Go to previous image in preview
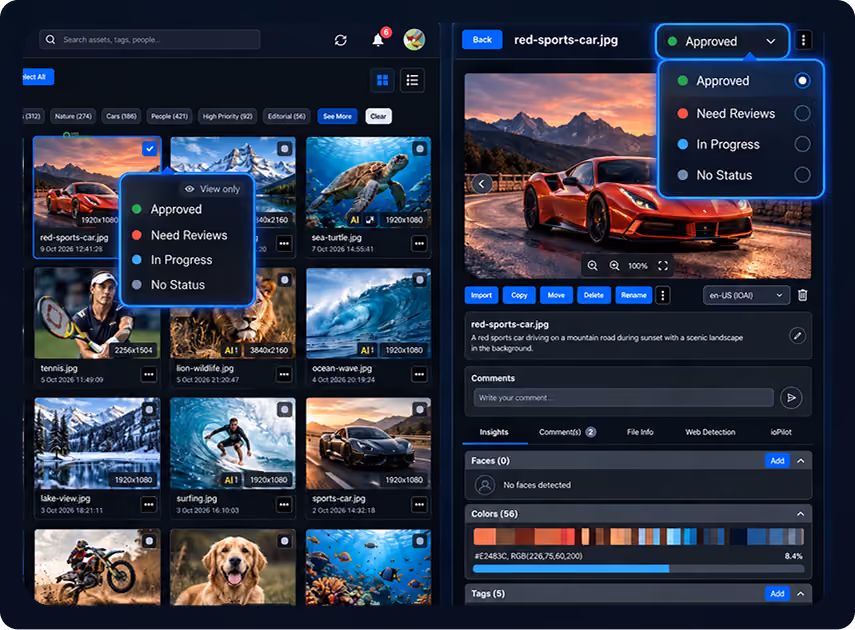 (x=481, y=184)
